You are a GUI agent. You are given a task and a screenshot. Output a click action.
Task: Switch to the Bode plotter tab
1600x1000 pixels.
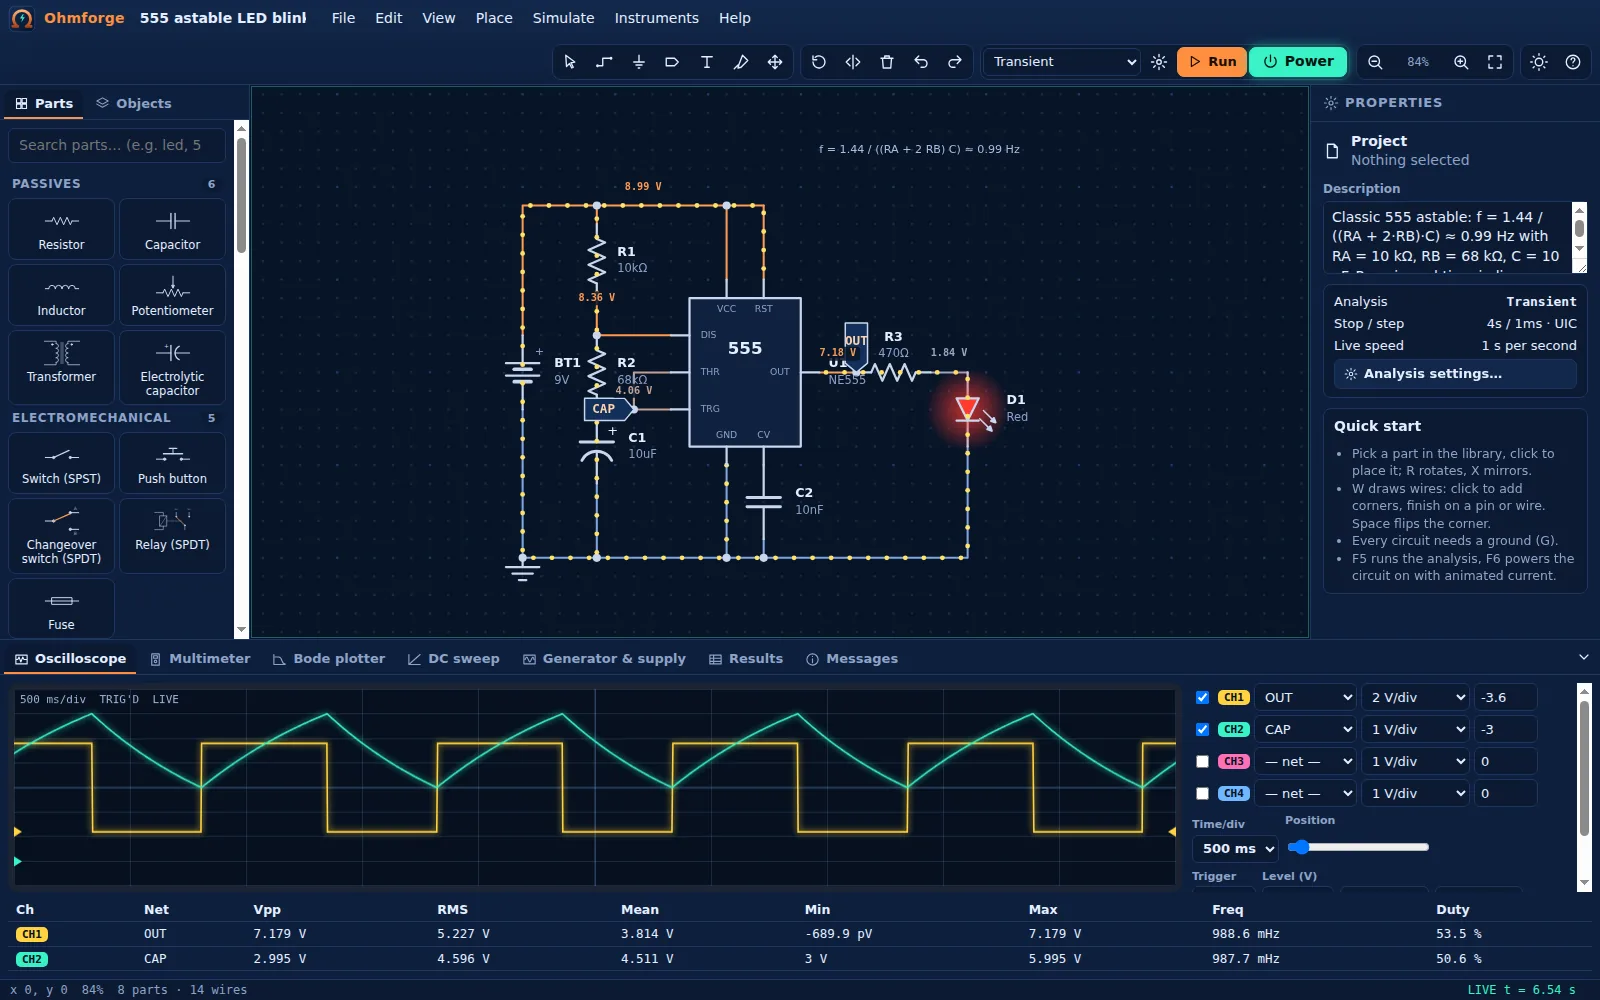[329, 659]
